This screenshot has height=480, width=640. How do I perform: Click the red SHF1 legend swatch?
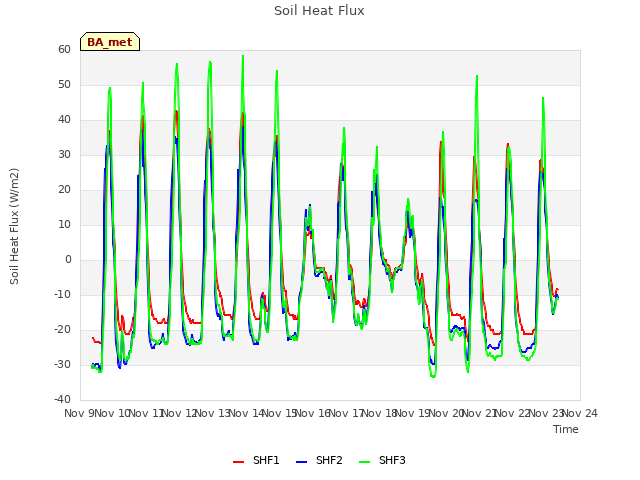239,462
